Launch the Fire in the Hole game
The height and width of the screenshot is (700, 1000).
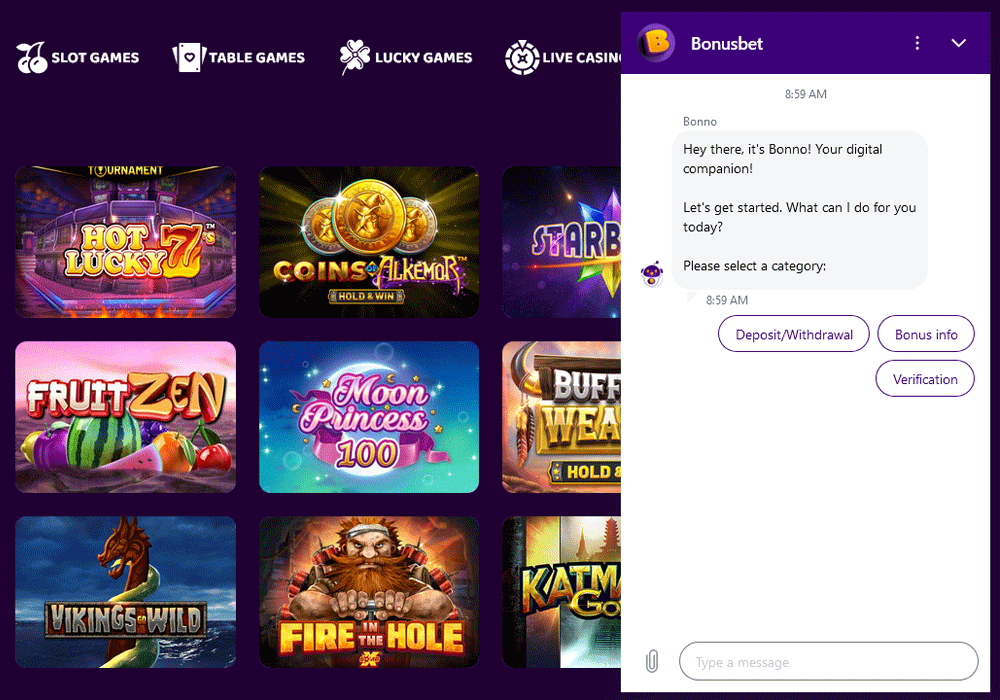[x=369, y=592]
